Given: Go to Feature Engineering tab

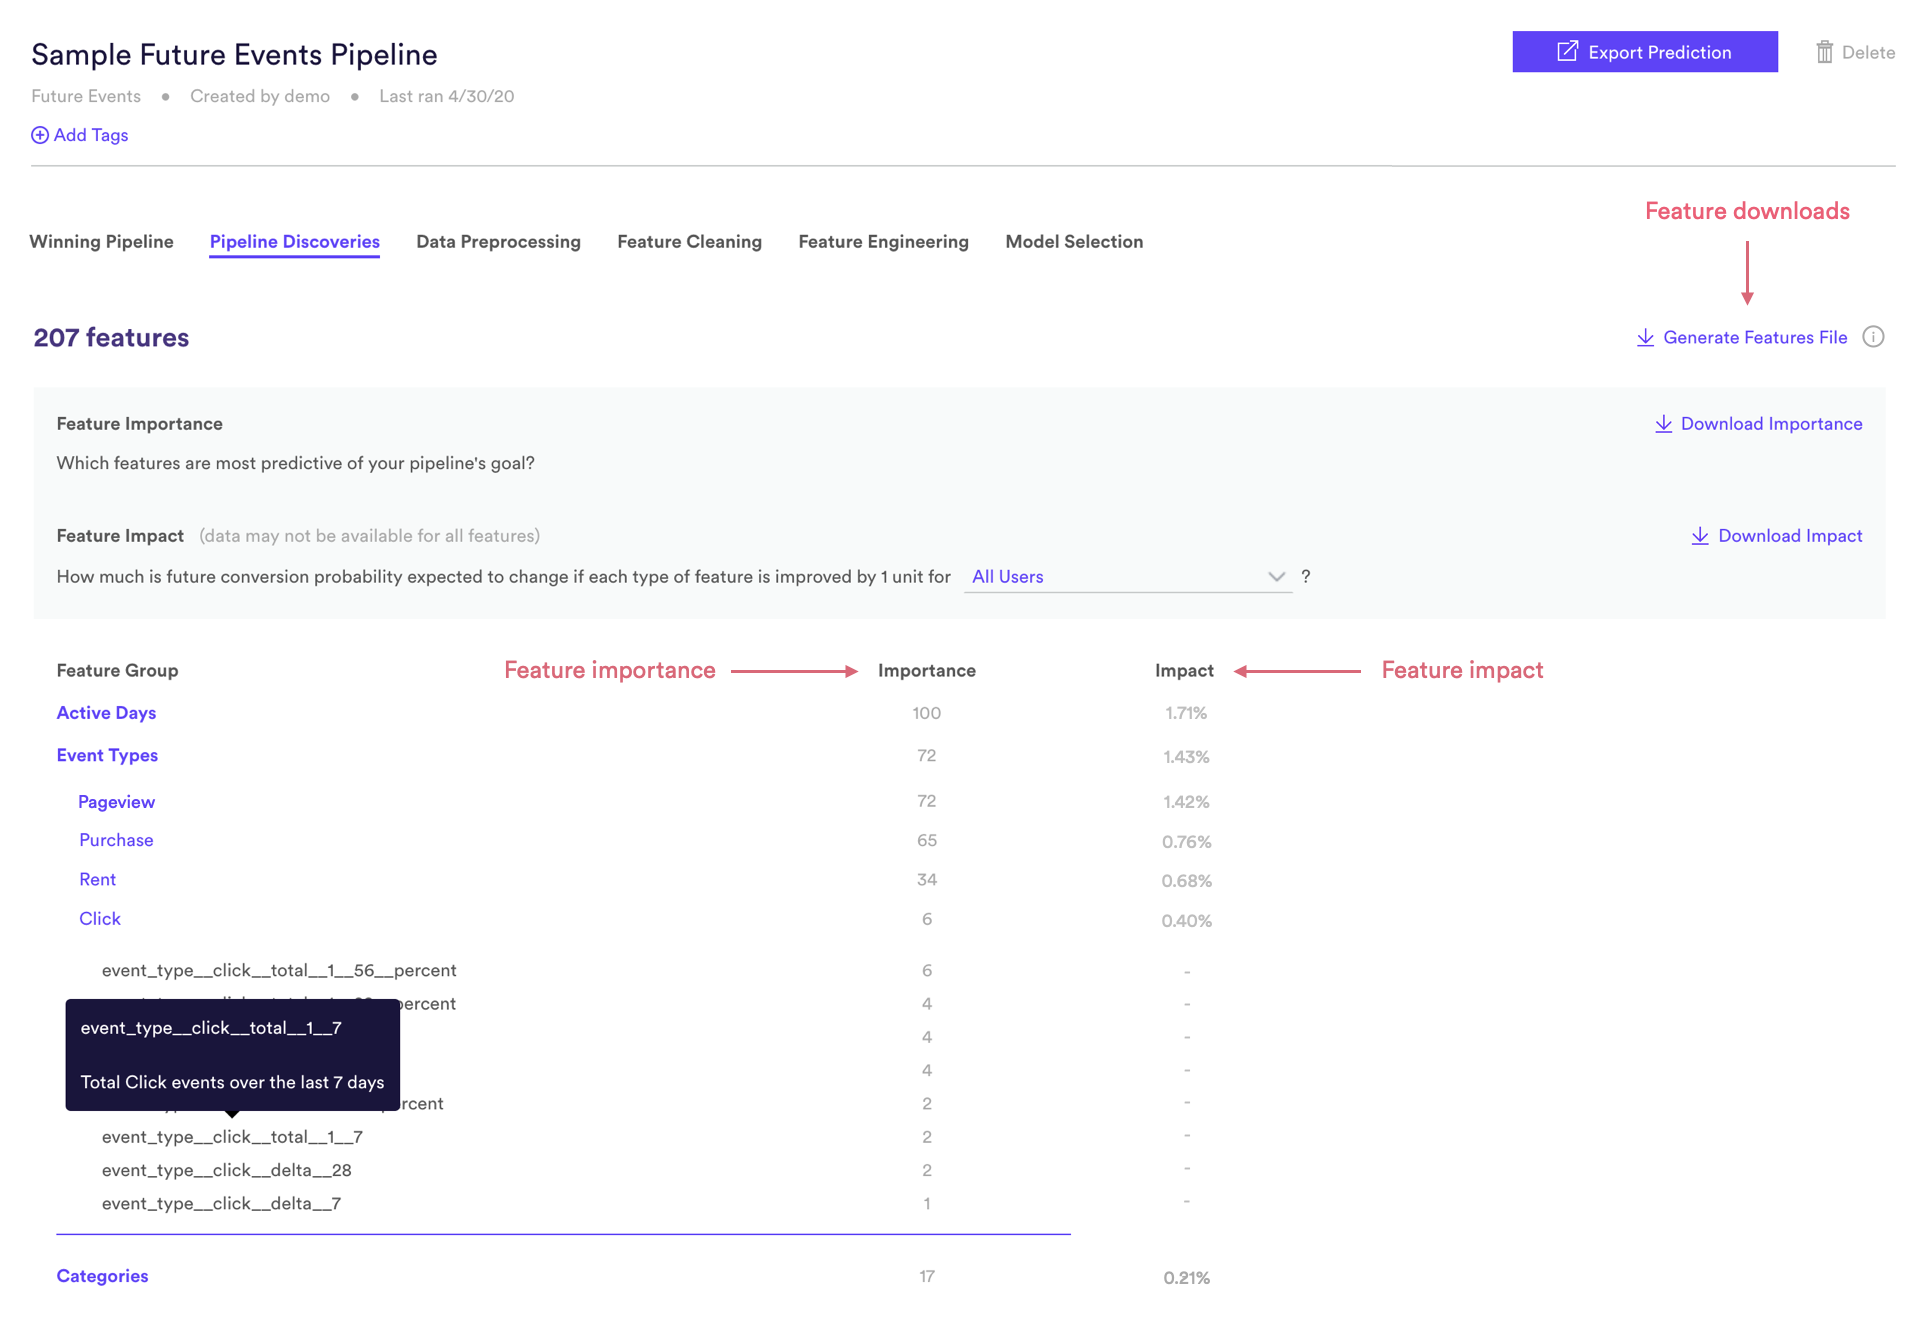Looking at the screenshot, I should pyautogui.click(x=883, y=241).
